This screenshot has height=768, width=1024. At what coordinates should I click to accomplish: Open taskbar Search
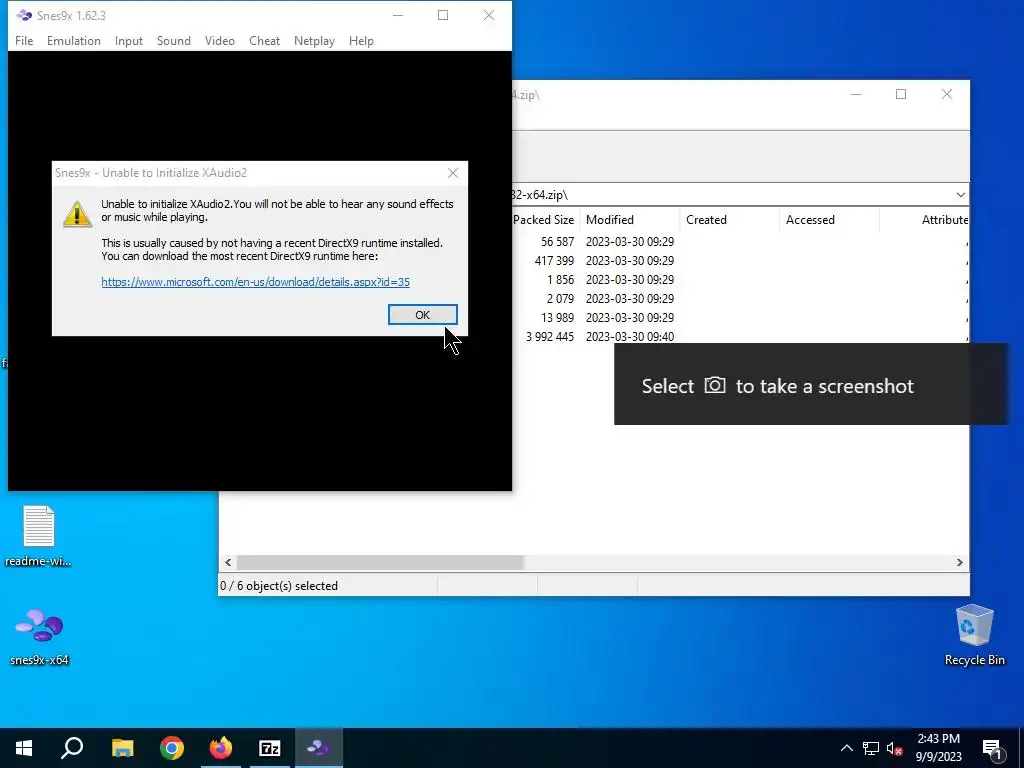(x=72, y=748)
